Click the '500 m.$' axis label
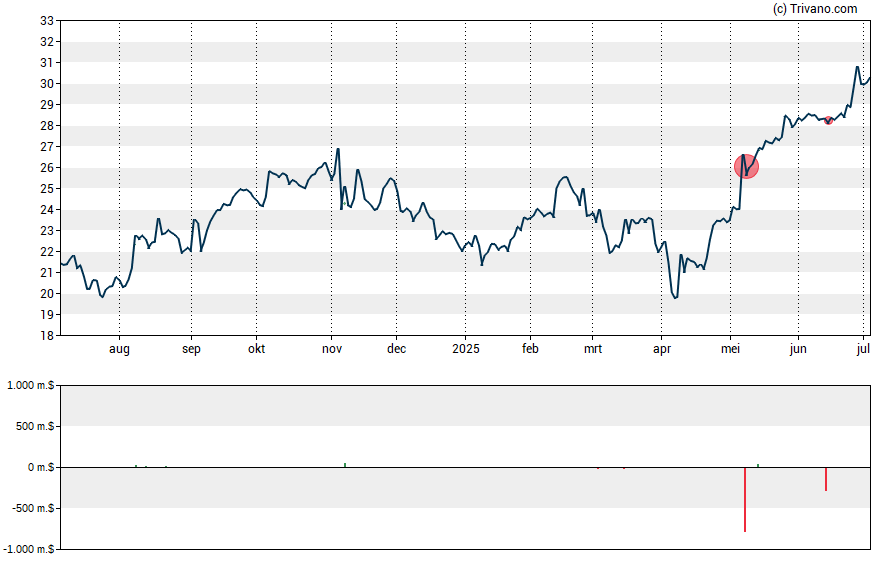 pos(35,426)
